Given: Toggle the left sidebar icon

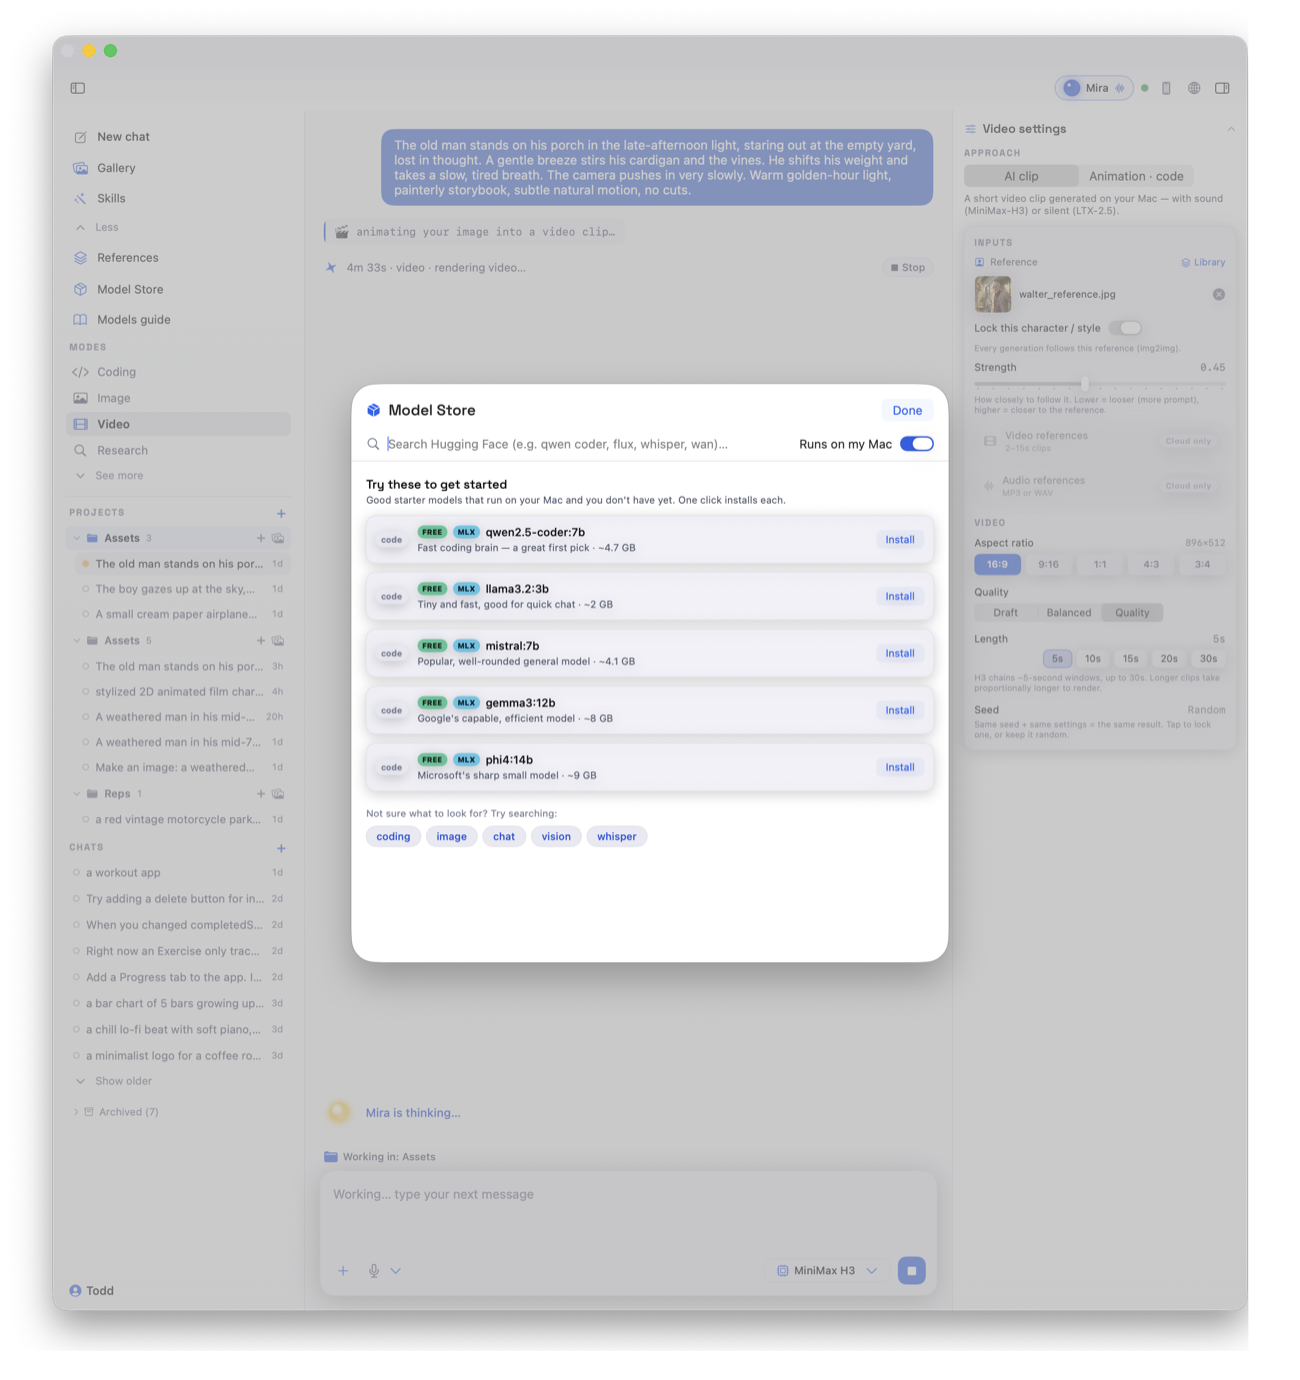Looking at the screenshot, I should click(x=78, y=88).
